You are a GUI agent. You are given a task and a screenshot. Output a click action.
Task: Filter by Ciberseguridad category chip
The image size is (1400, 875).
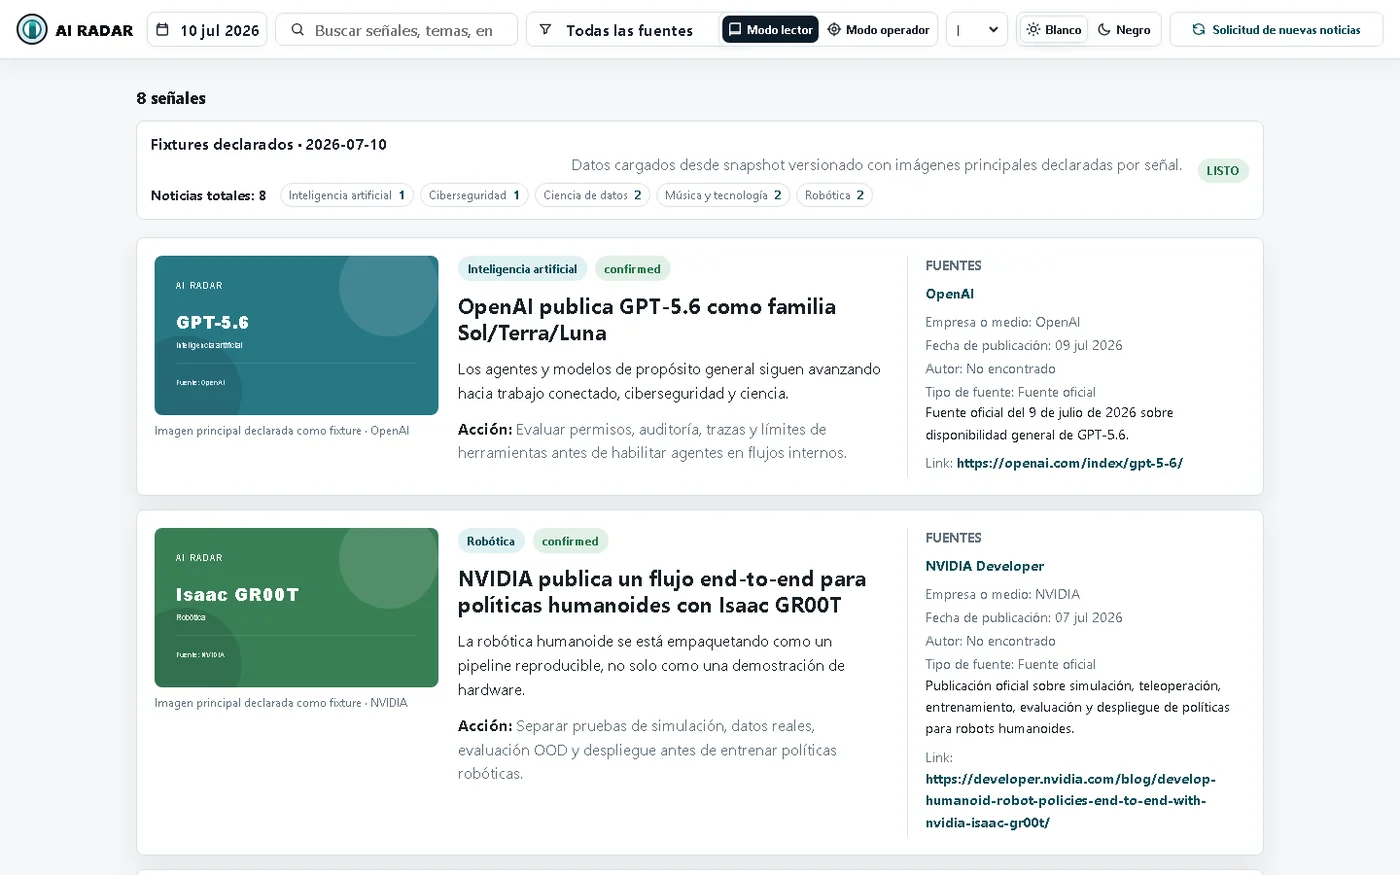474,195
